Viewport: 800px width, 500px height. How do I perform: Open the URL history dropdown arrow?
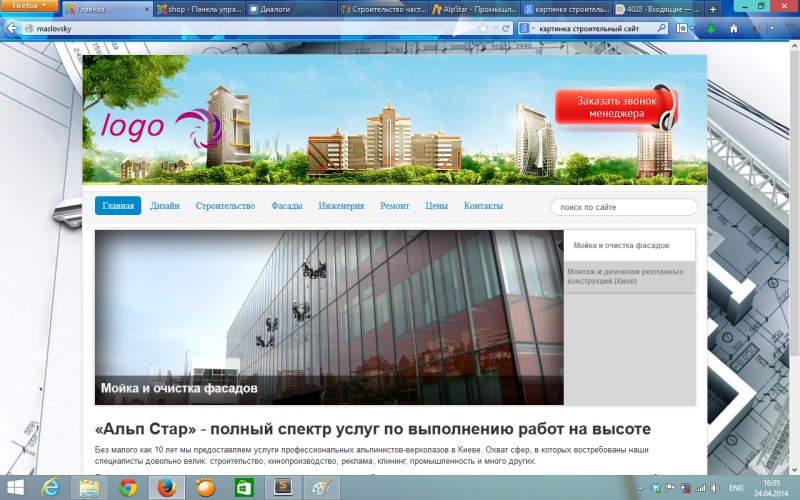495,29
